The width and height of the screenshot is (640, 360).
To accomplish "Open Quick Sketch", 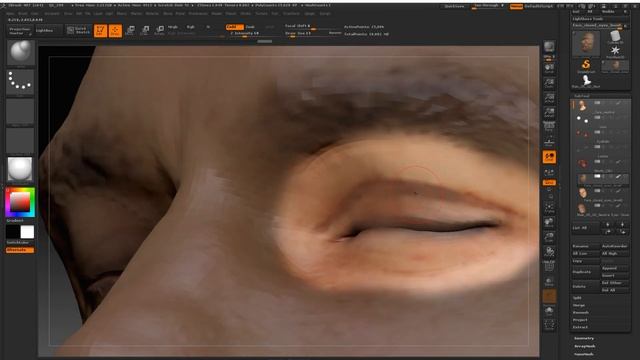I will (x=78, y=30).
